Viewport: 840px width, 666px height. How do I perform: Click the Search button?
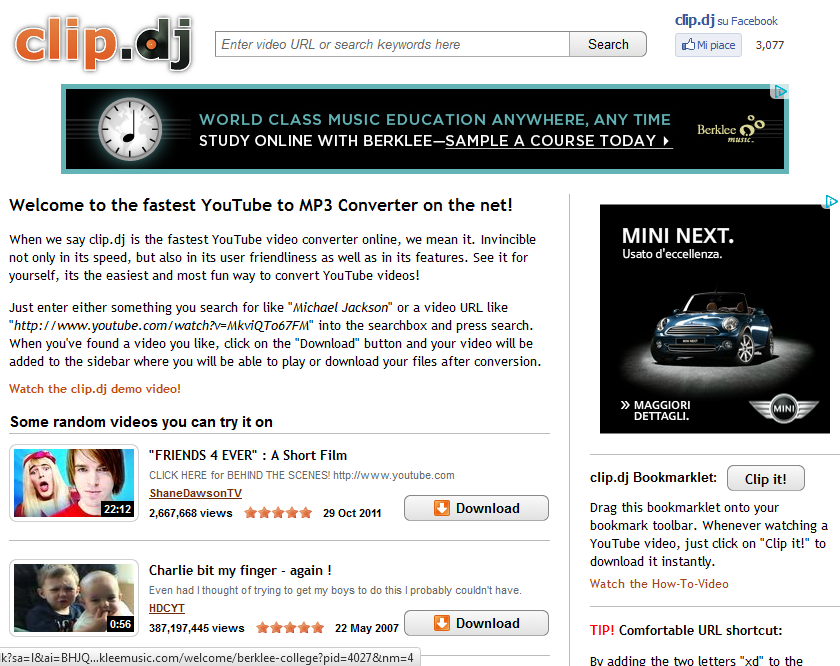coord(608,44)
